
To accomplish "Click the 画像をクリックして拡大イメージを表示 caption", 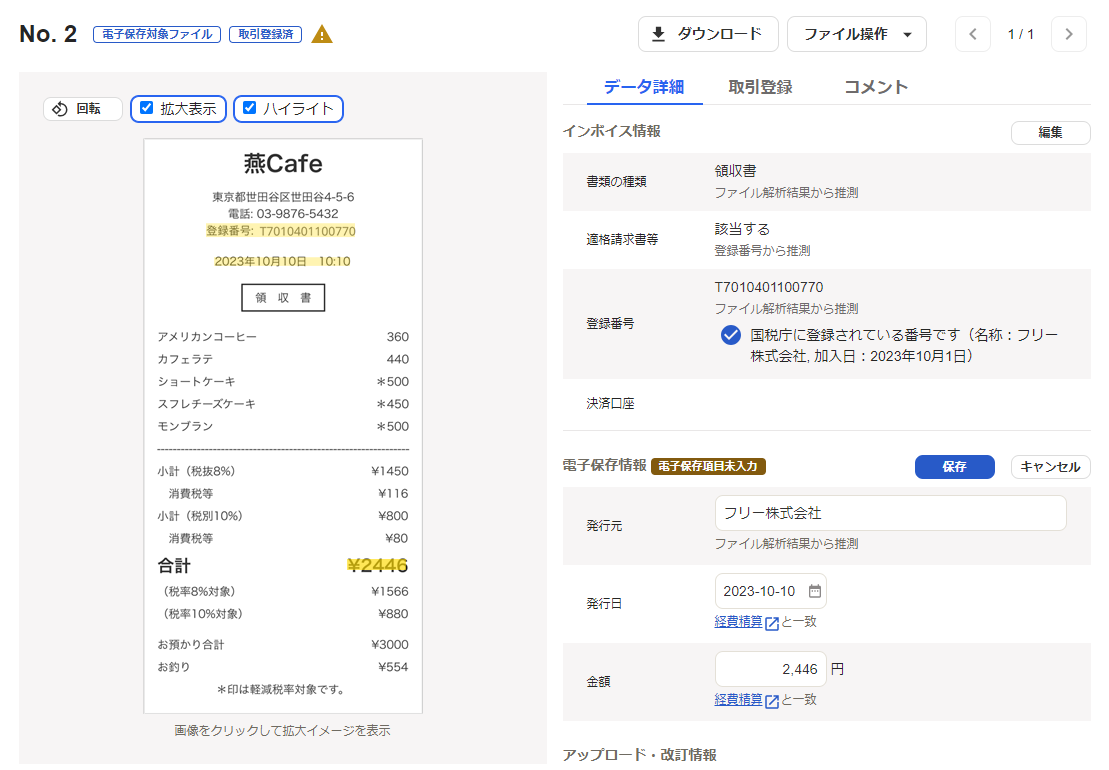I will [x=282, y=730].
